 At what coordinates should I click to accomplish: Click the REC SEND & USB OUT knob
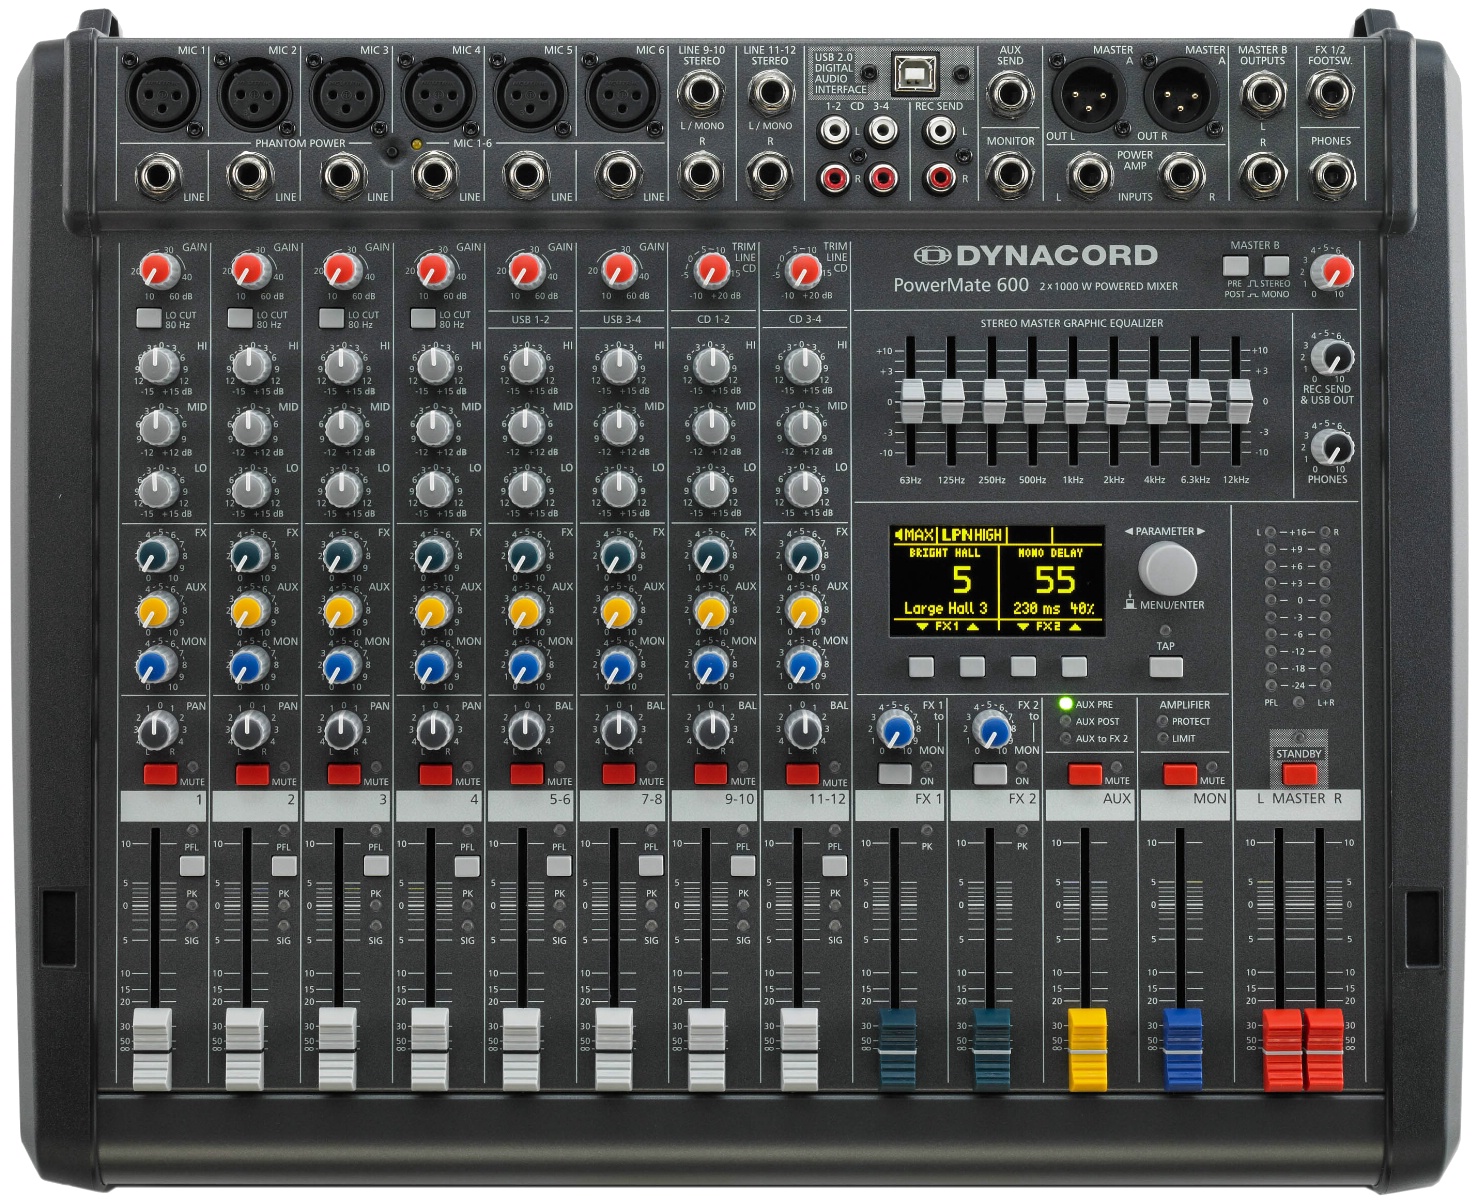coord(1333,356)
